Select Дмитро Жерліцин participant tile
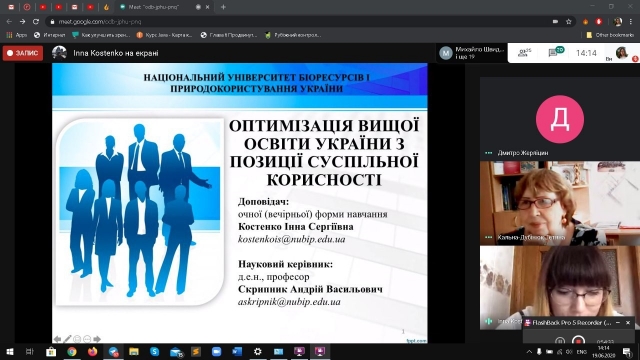This screenshot has height=360, width=640. pyautogui.click(x=560, y=118)
